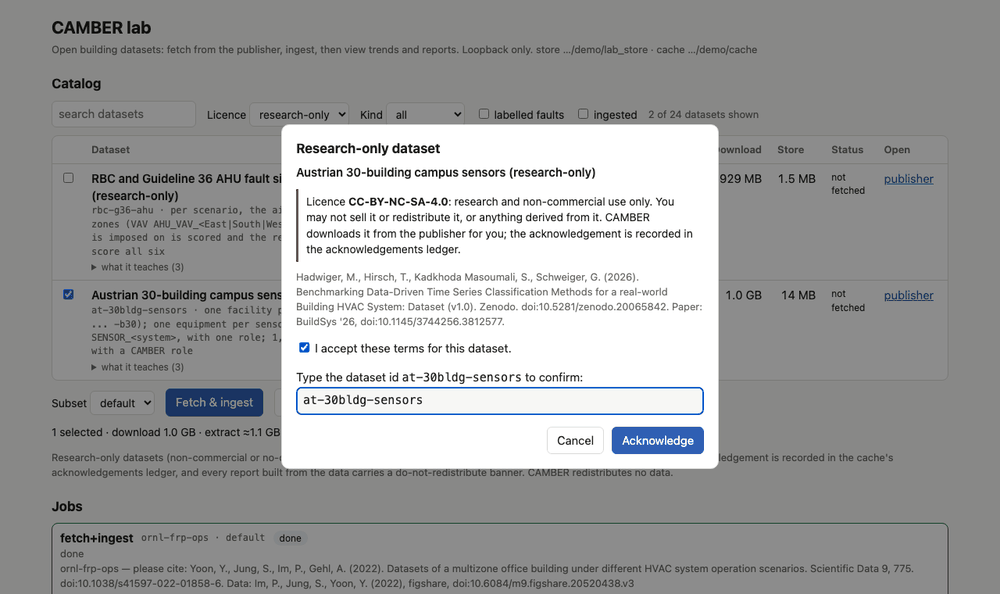Click the '929 MB' download size cell
1000x594 pixels.
point(740,179)
